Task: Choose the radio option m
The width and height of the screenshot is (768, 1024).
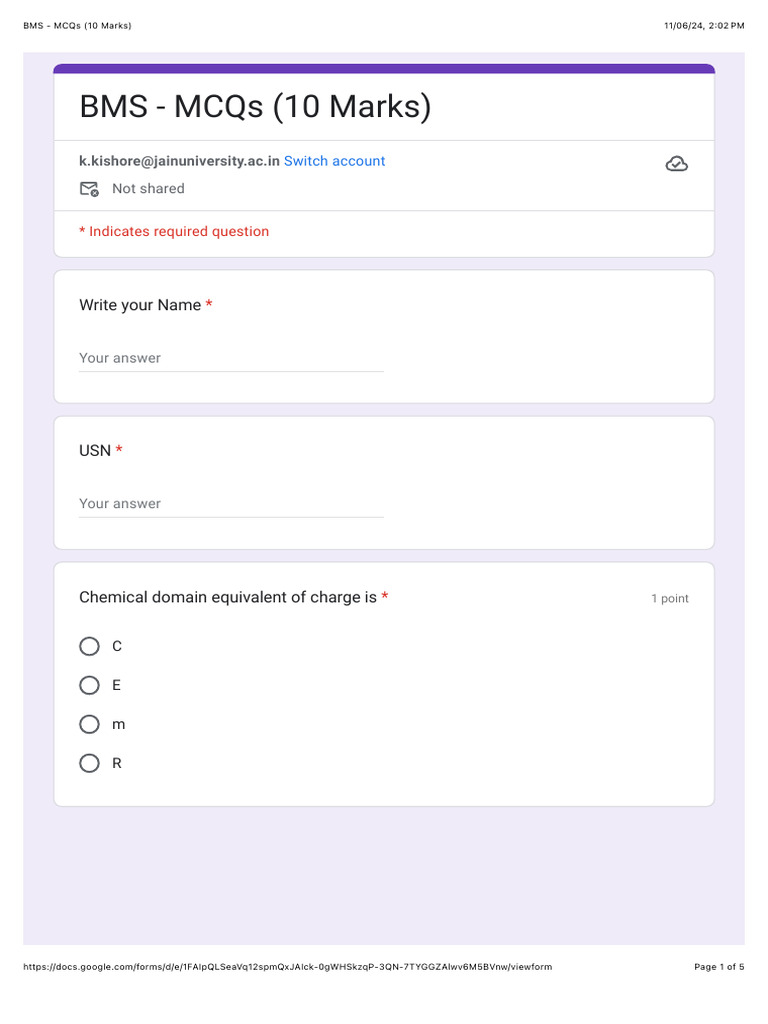Action: point(90,724)
